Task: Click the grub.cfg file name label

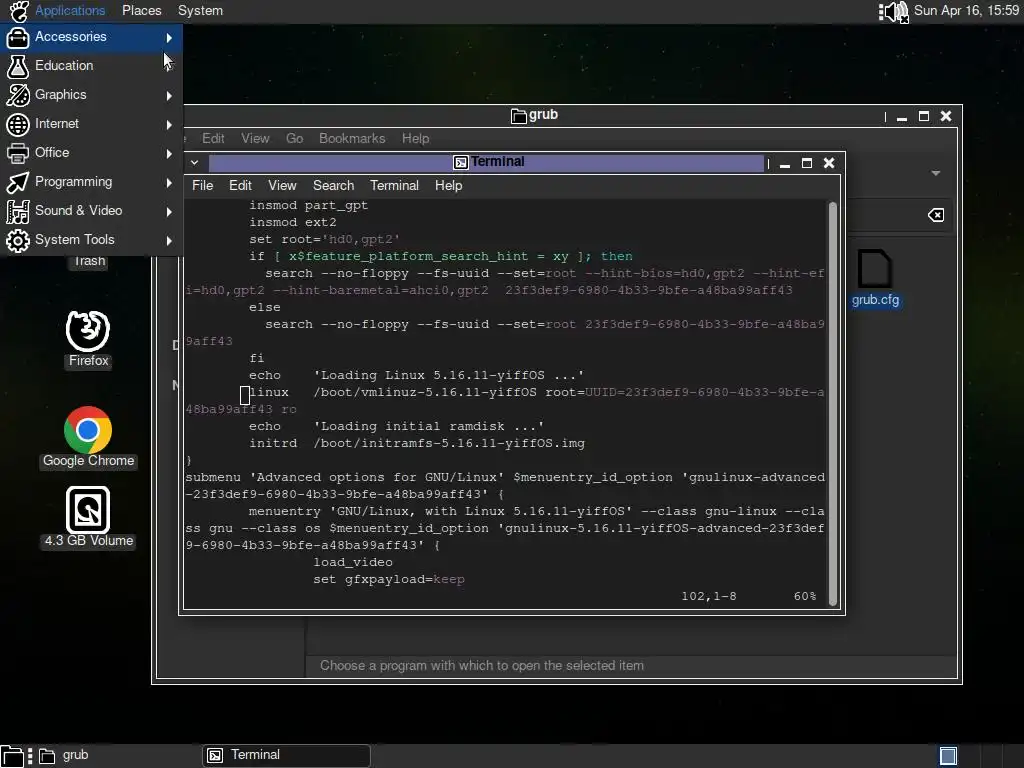Action: (875, 300)
